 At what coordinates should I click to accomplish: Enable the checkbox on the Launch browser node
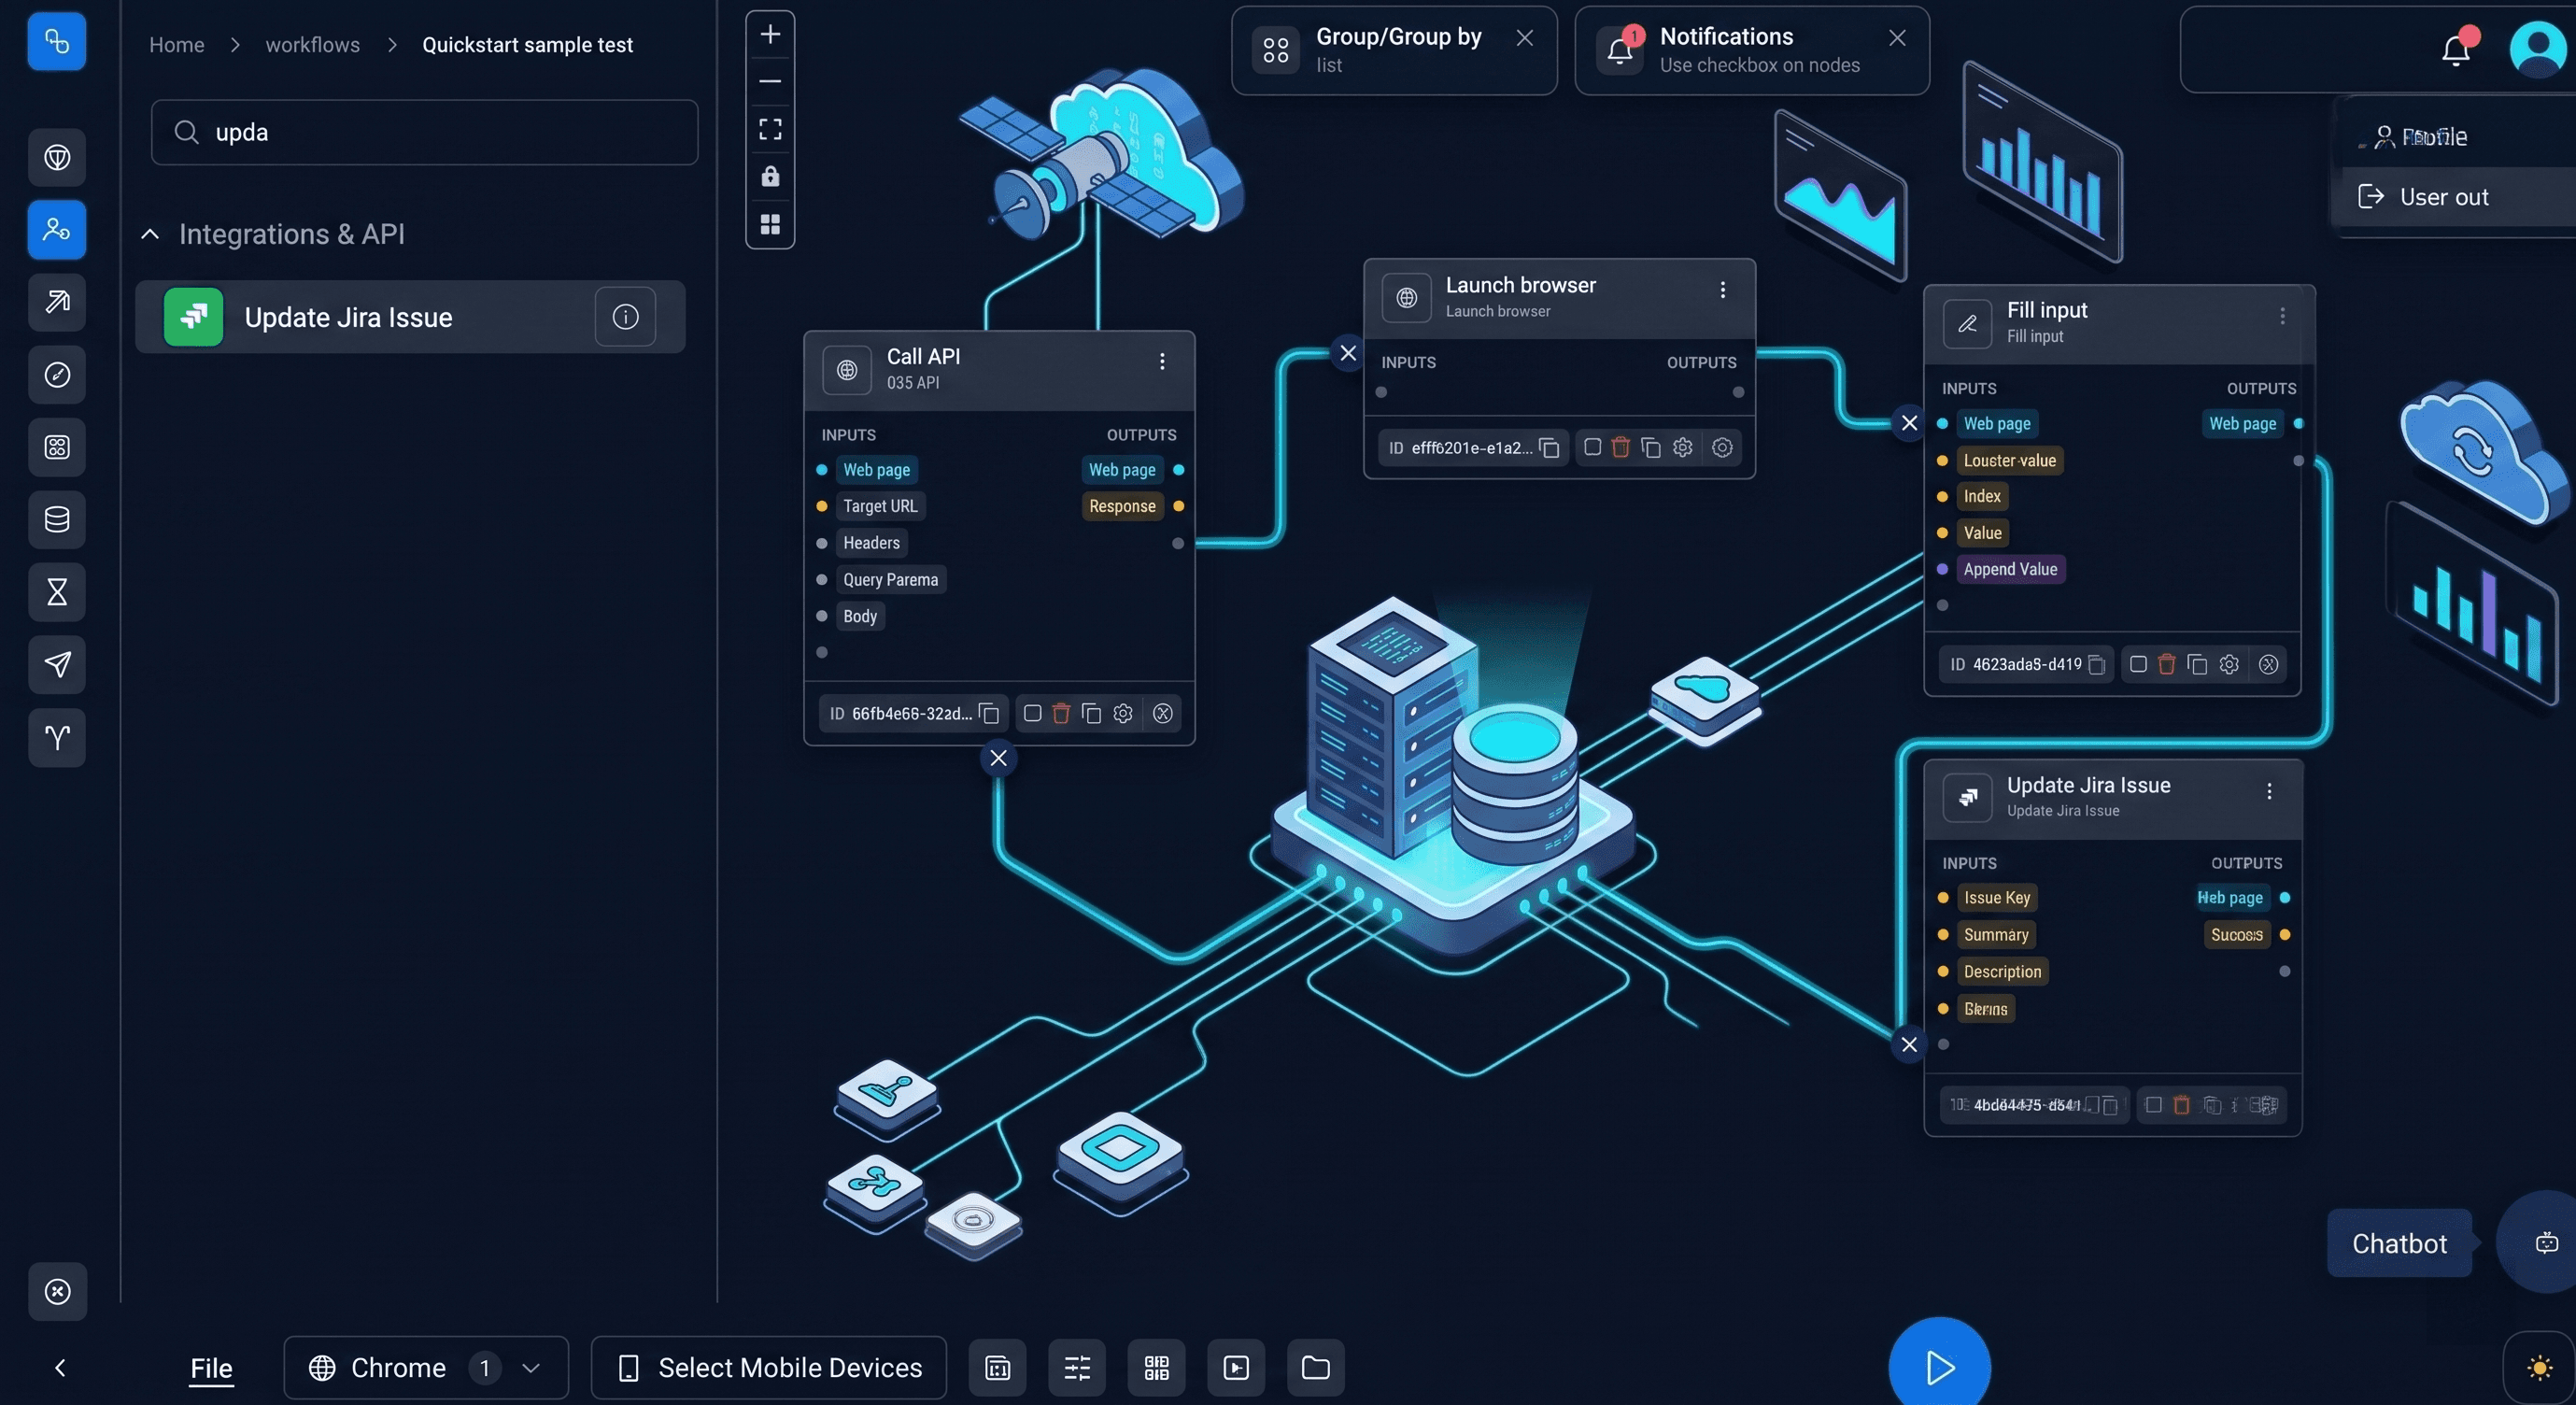pyautogui.click(x=1592, y=447)
